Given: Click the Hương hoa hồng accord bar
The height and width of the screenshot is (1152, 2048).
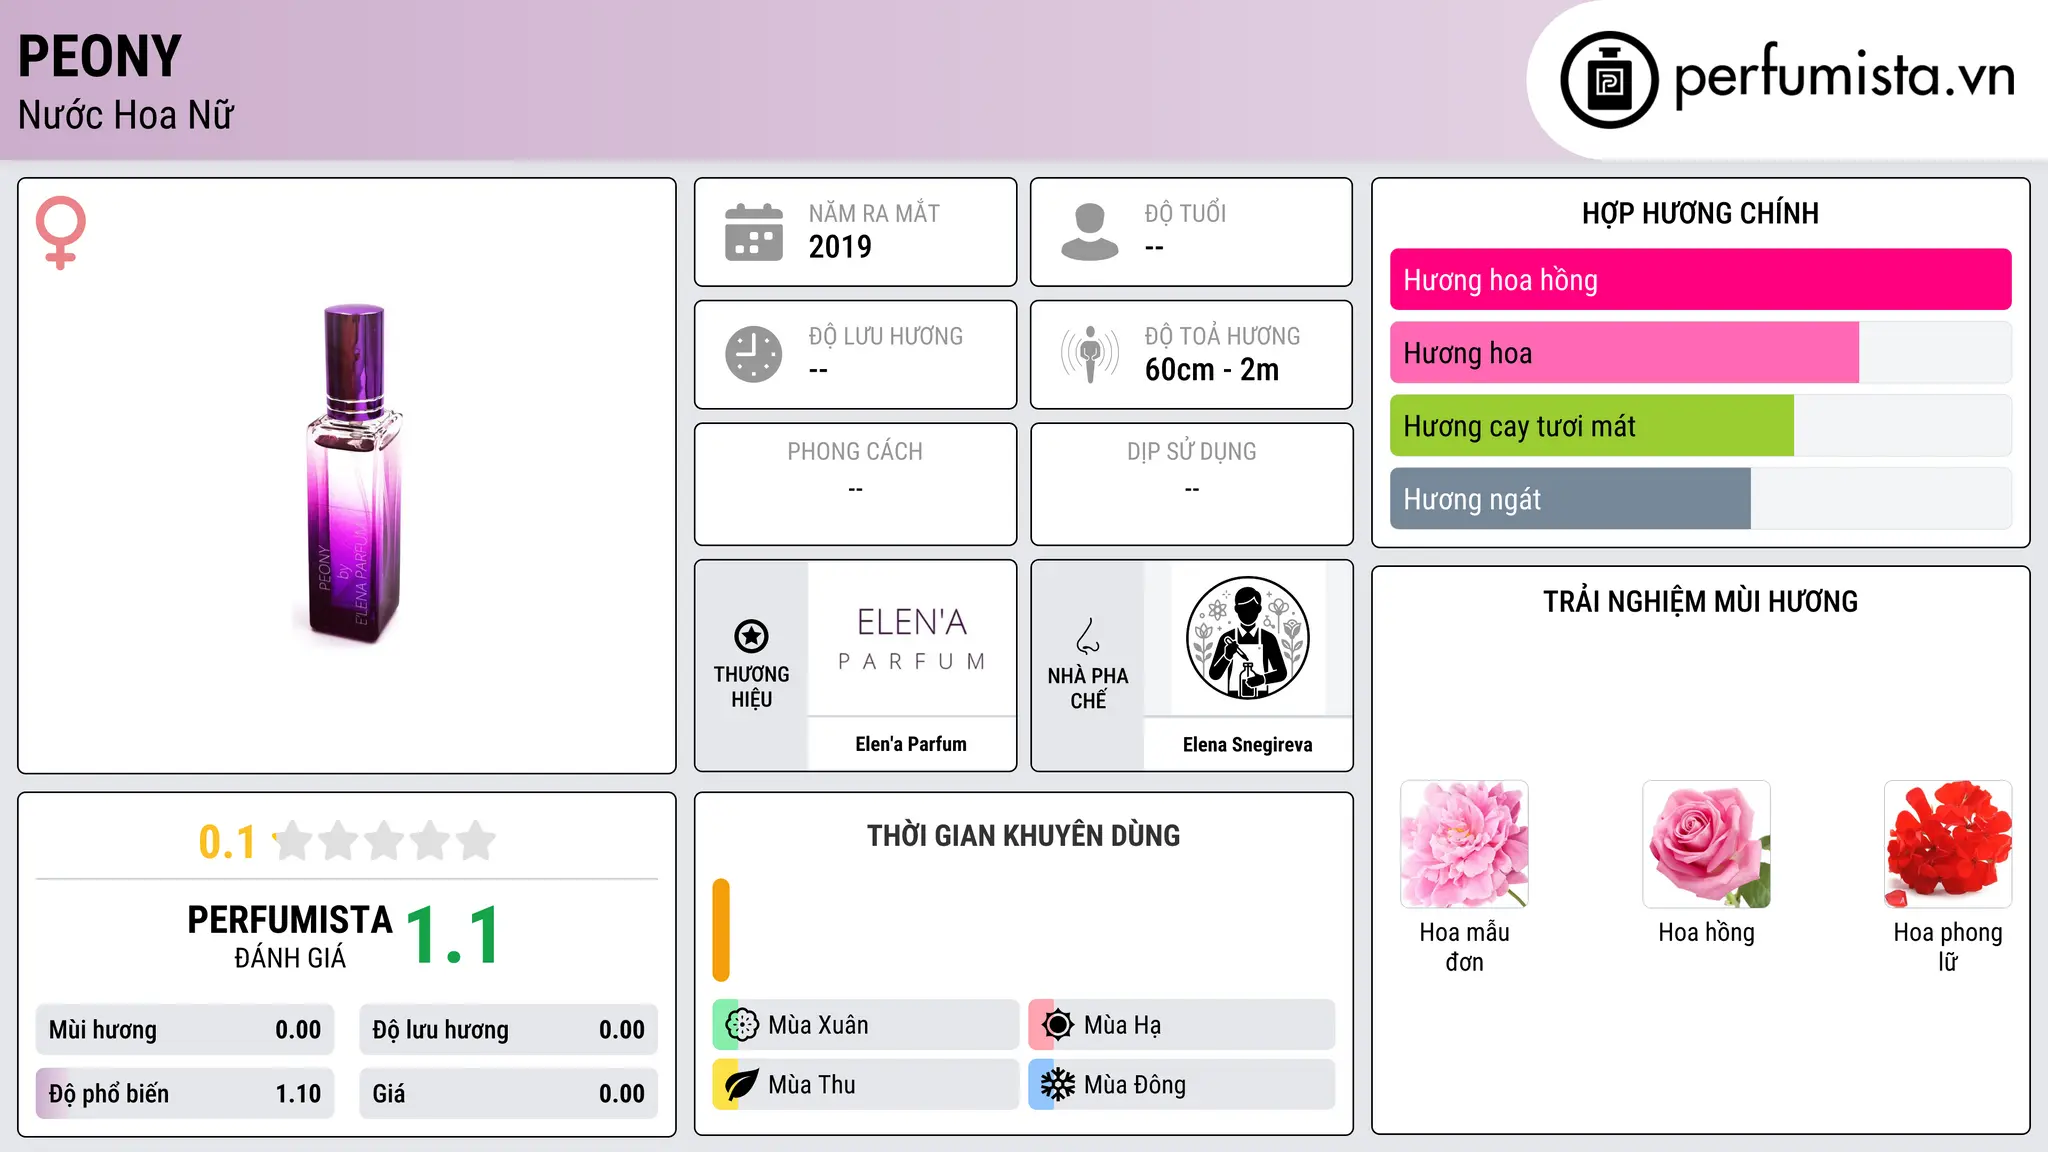Looking at the screenshot, I should point(1700,280).
